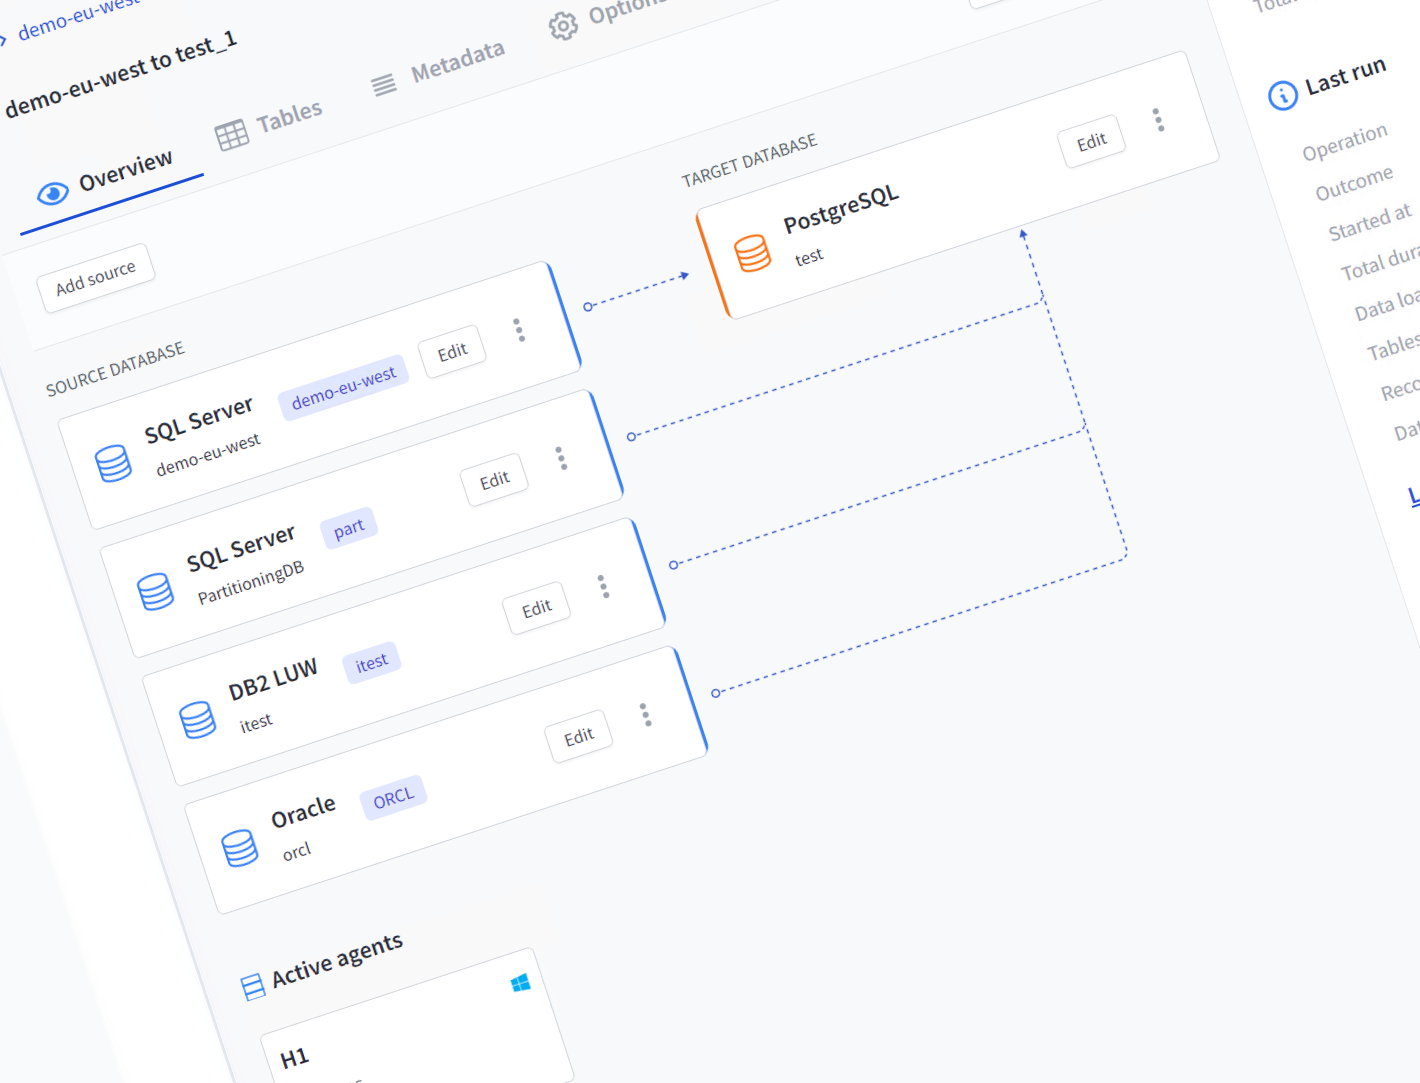Click the Active agents server icon
The width and height of the screenshot is (1420, 1083).
click(253, 987)
